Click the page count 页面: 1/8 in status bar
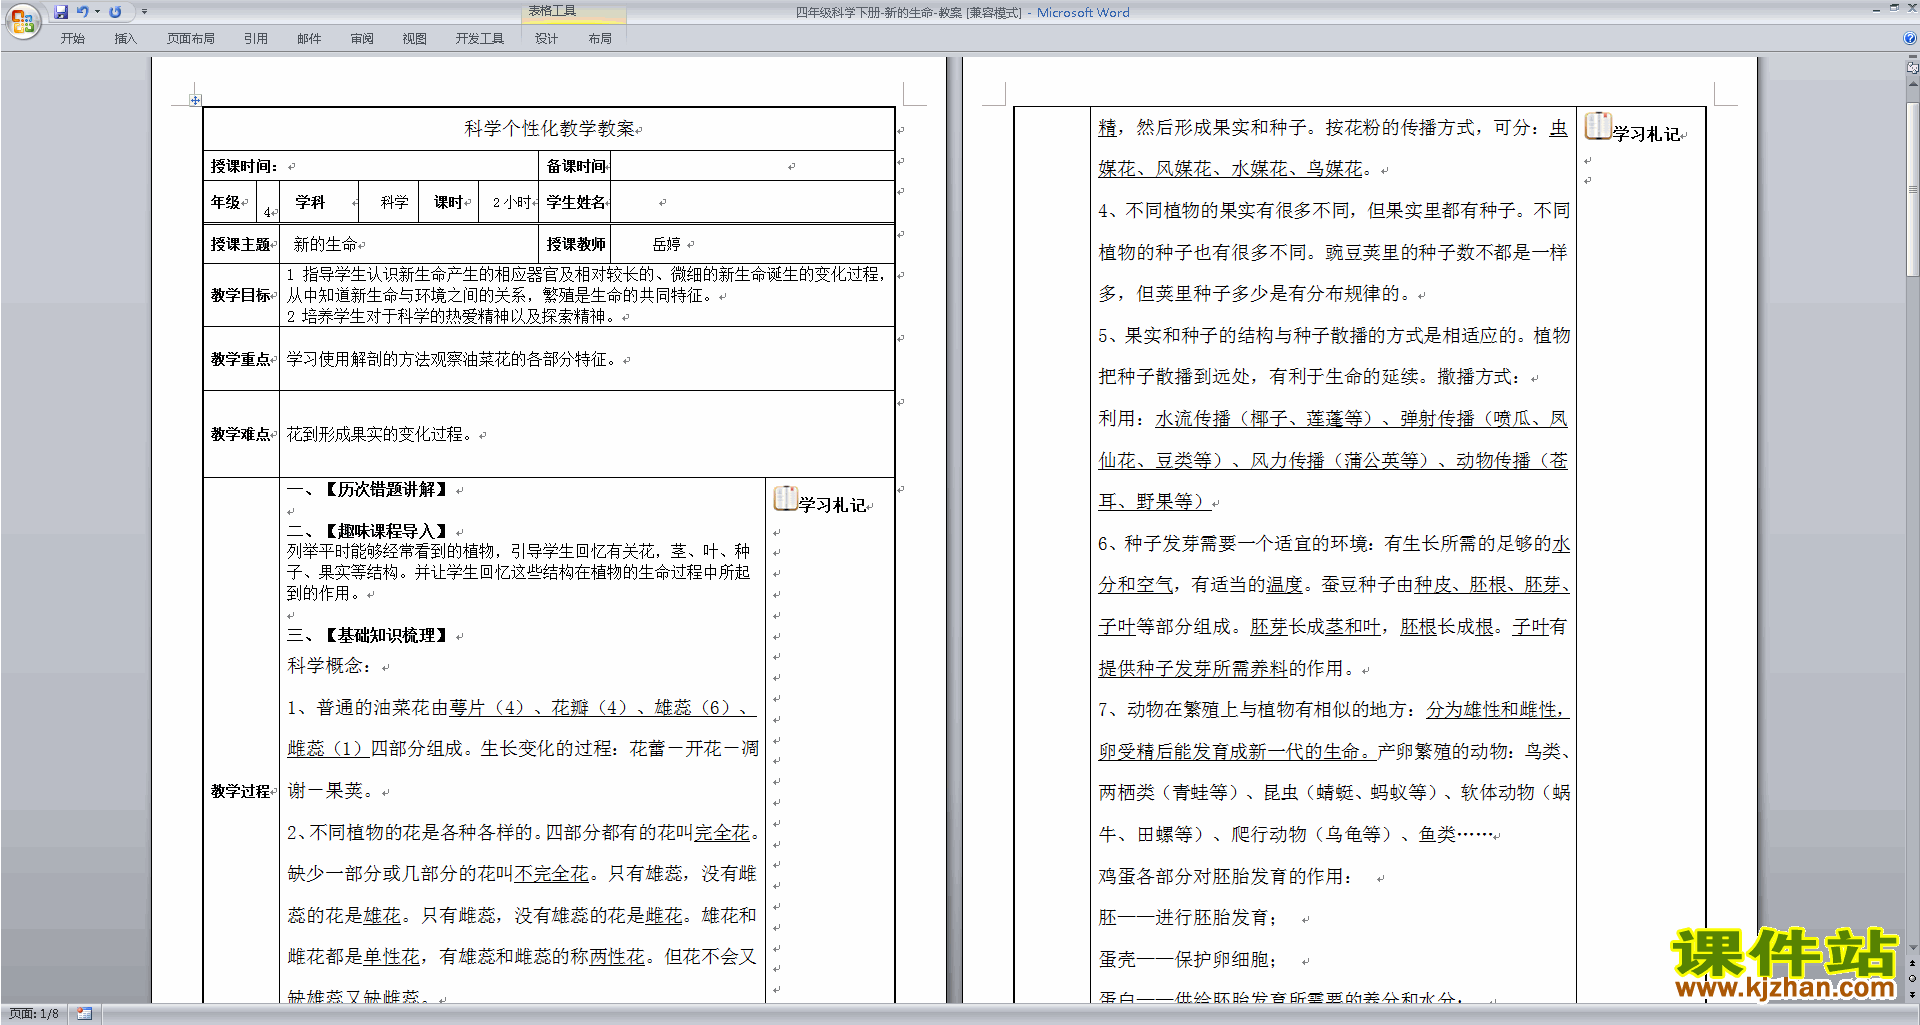Viewport: 1920px width, 1025px height. tap(34, 1014)
